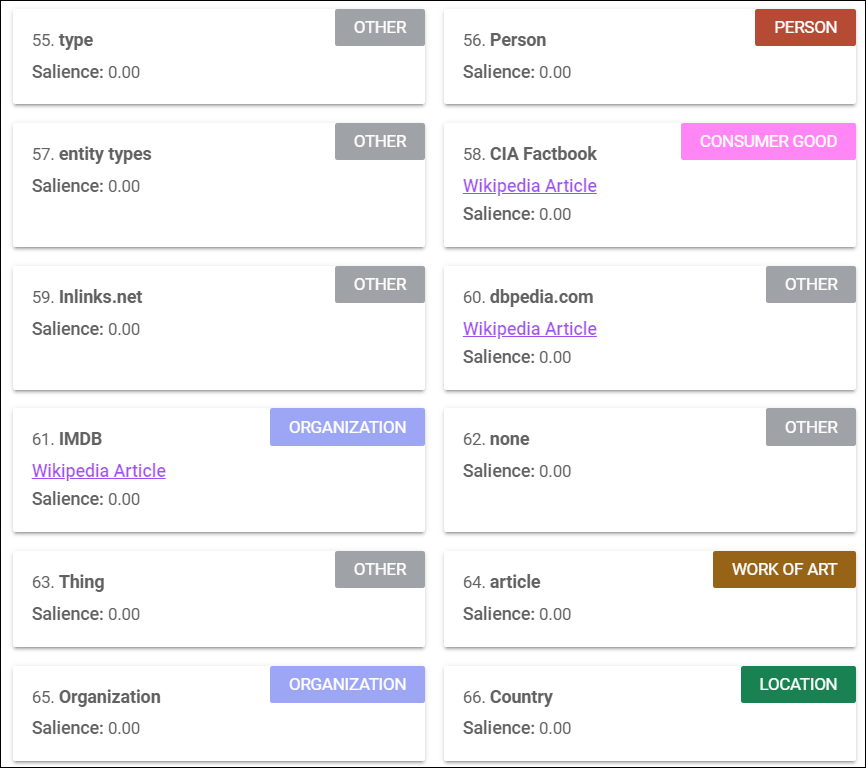This screenshot has height=768, width=866.
Task: Click the OTHER badge on card 62
Action: click(810, 427)
